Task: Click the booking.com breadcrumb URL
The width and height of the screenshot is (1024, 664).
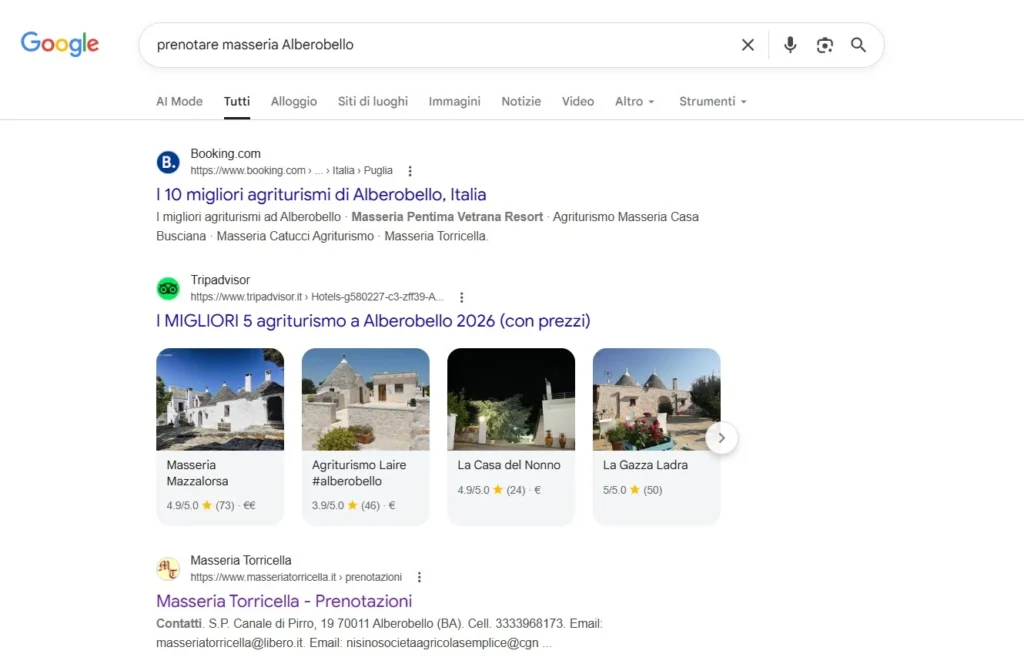Action: click(291, 170)
